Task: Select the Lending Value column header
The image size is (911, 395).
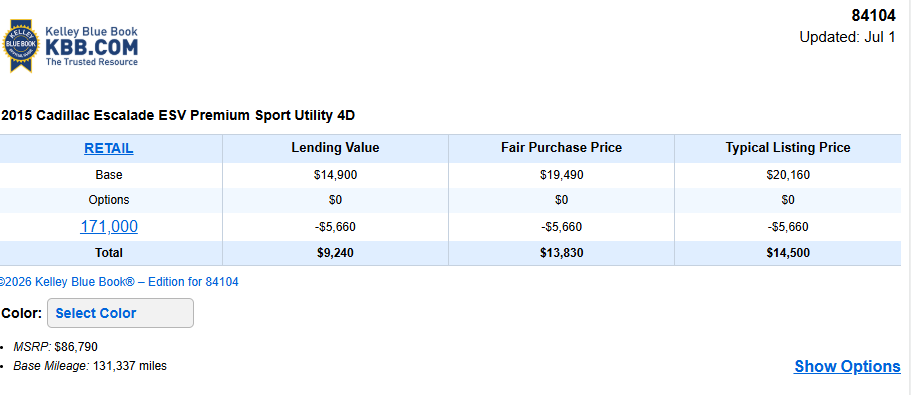Action: pos(335,148)
